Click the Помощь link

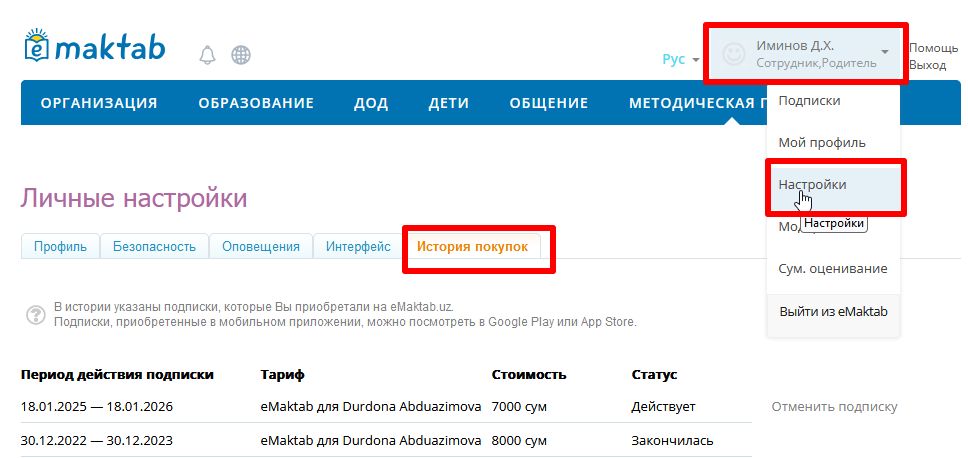[x=933, y=48]
